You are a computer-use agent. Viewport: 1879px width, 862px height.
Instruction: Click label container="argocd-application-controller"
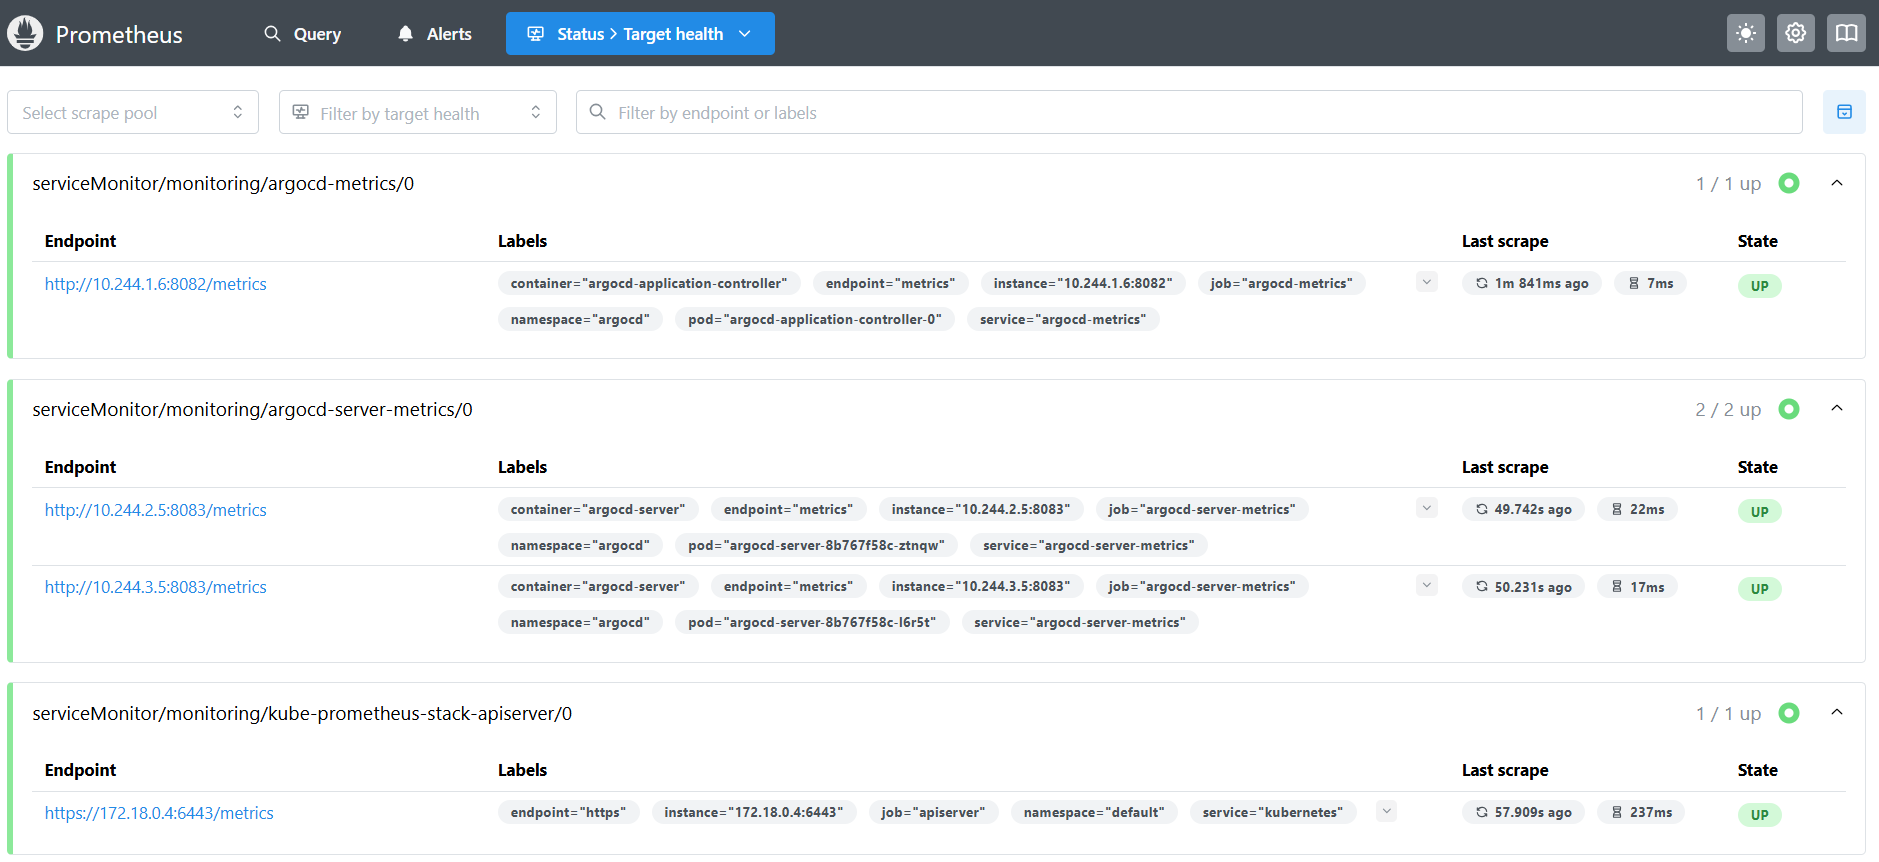click(x=649, y=283)
